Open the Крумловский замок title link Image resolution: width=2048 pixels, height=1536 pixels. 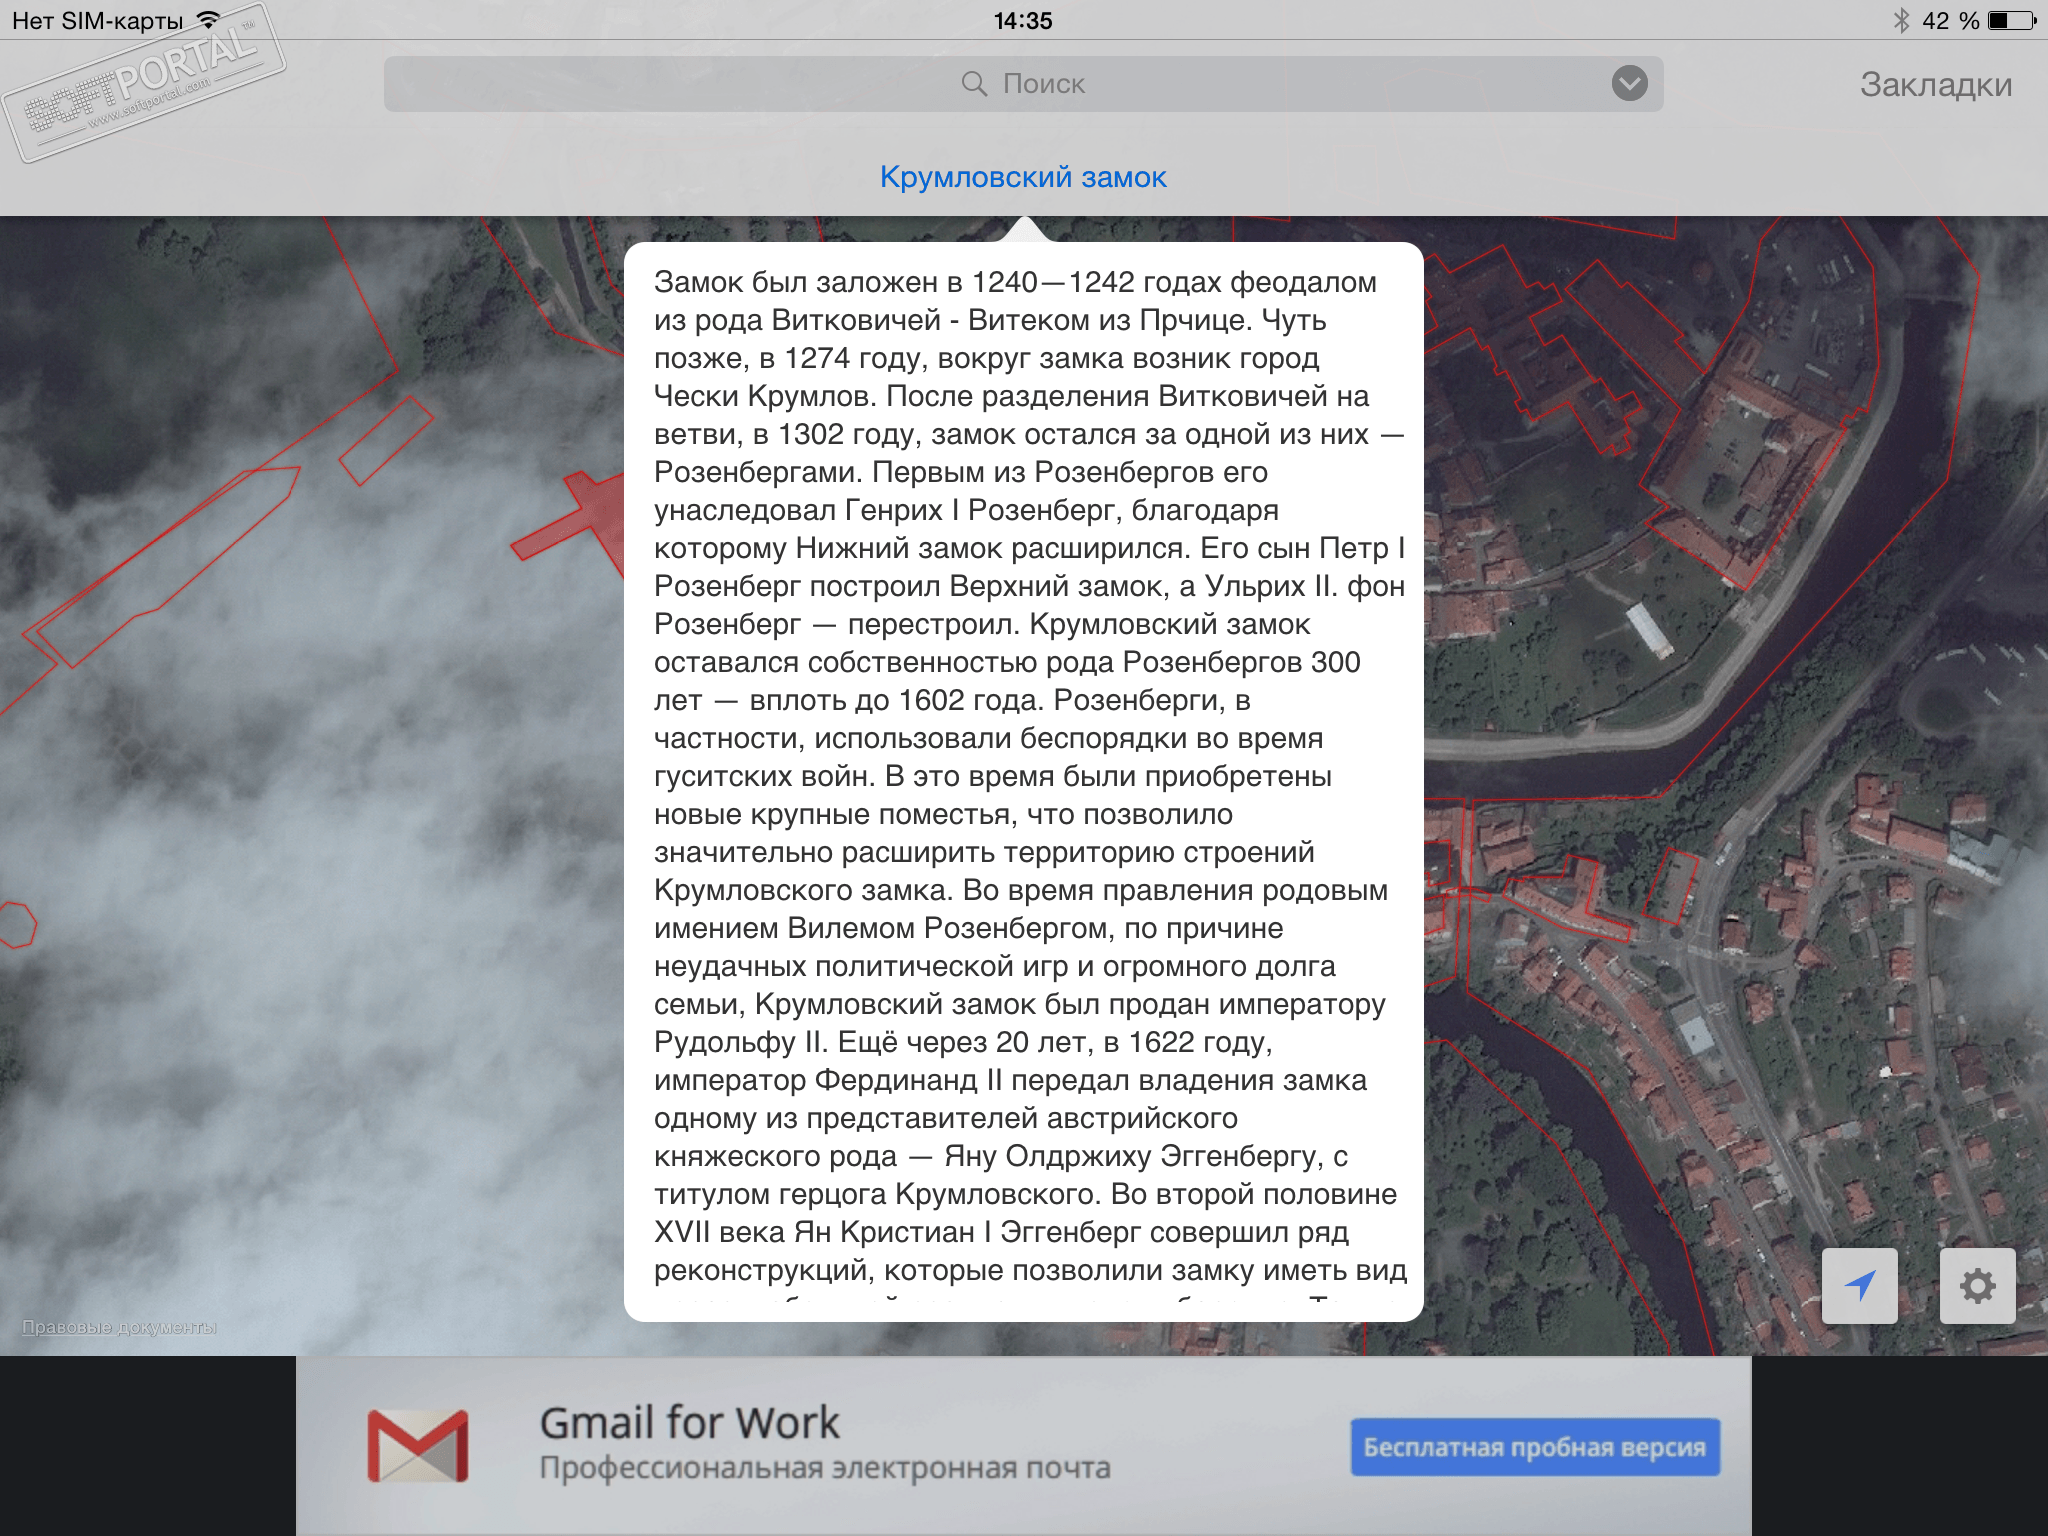[x=1023, y=177]
